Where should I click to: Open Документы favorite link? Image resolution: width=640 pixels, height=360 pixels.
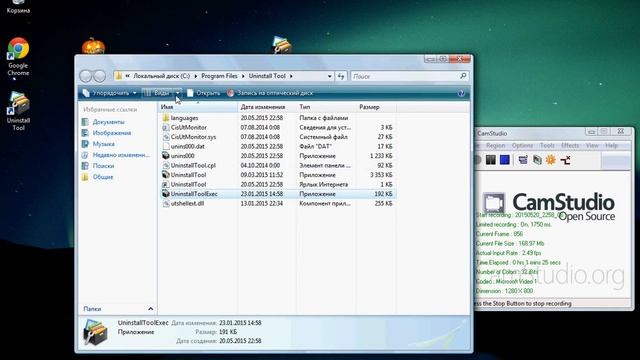coord(108,122)
